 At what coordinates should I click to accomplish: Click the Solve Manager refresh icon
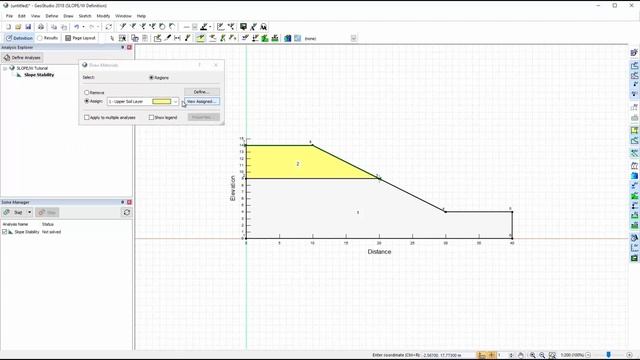click(127, 212)
